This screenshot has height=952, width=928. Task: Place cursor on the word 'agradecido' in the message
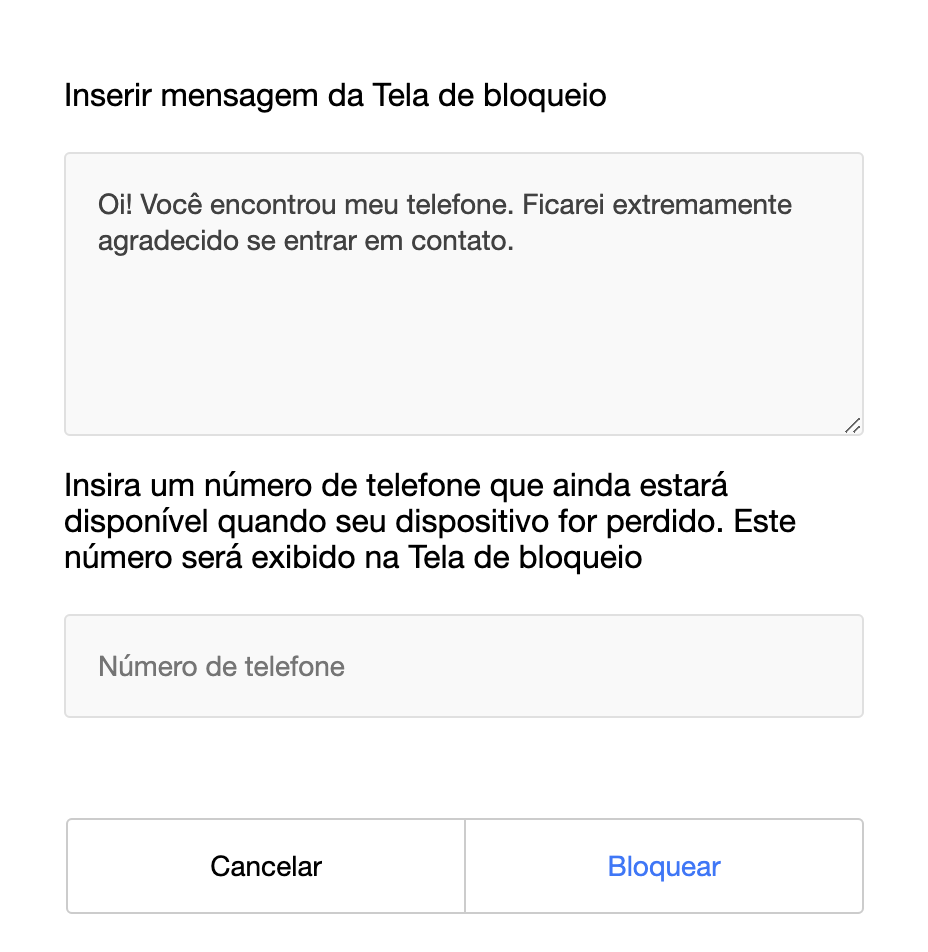tap(168, 242)
